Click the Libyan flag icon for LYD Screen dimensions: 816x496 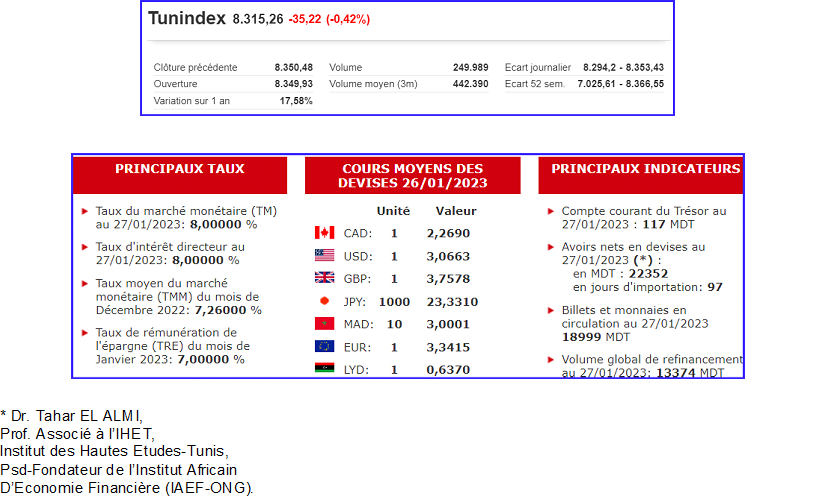pyautogui.click(x=324, y=369)
